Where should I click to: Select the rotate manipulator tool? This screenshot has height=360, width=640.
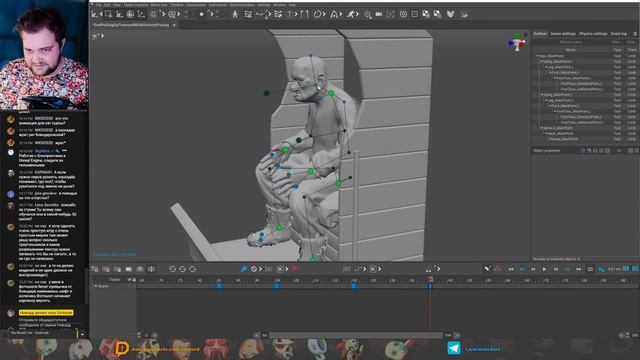tap(130, 14)
